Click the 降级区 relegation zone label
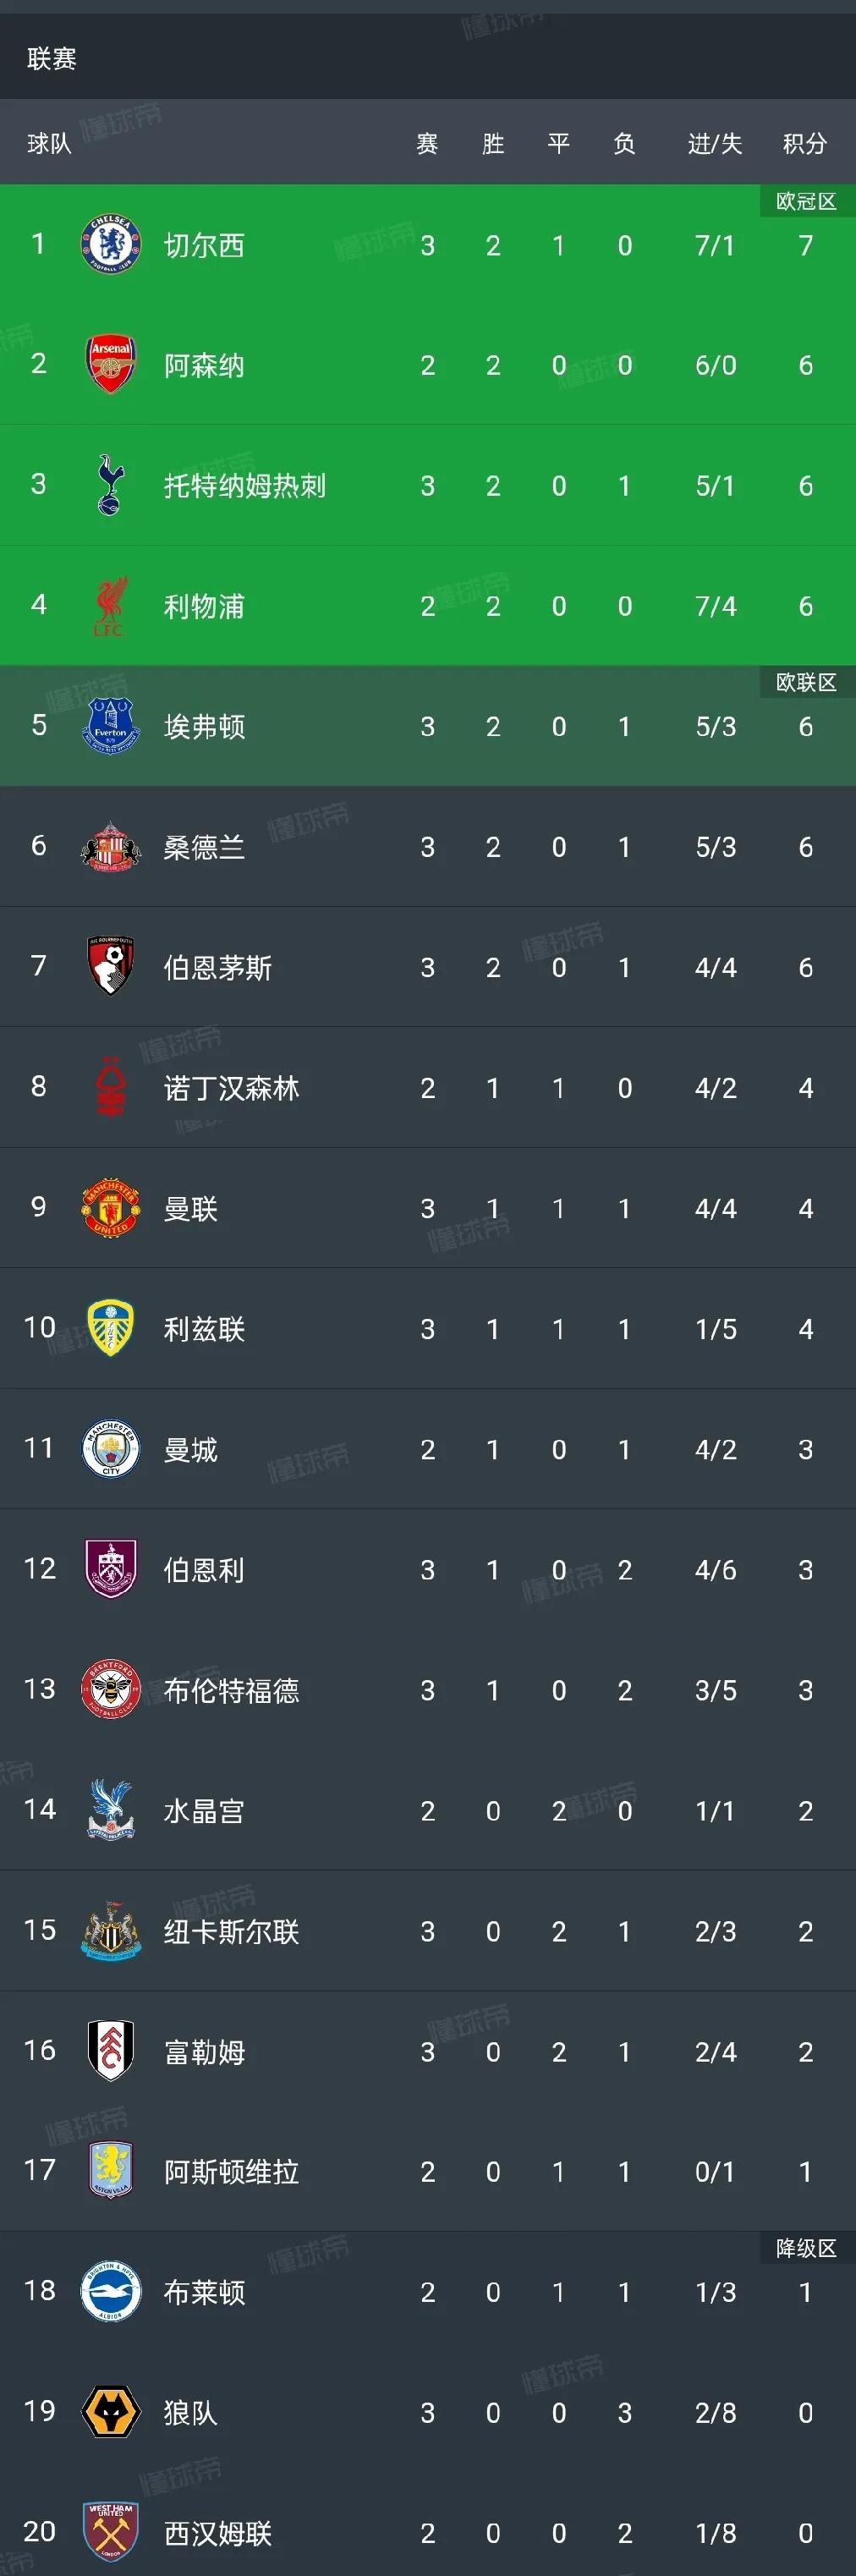The height and width of the screenshot is (2576, 856). tap(806, 2248)
